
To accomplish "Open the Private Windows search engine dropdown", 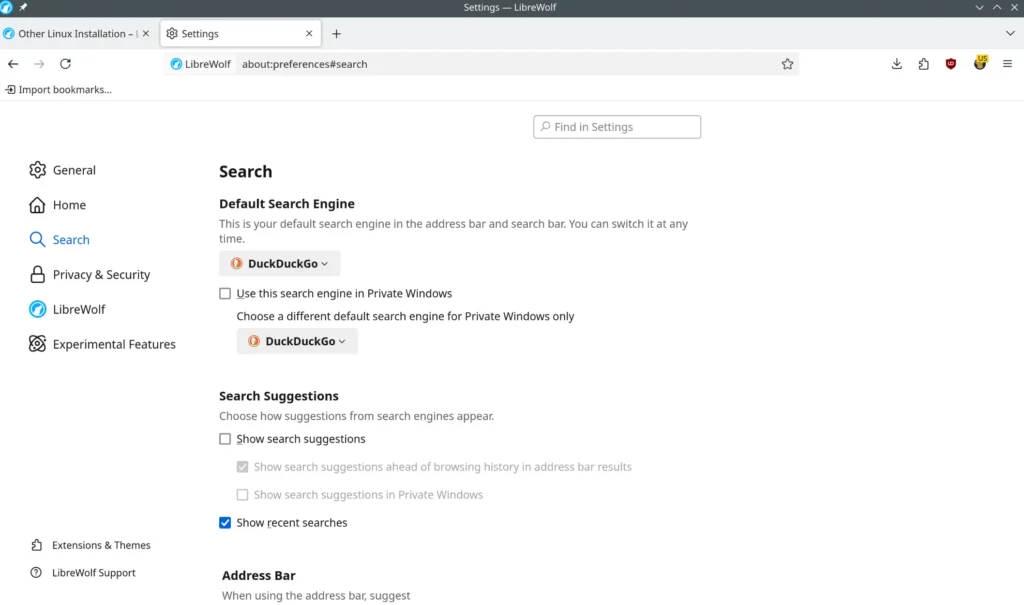I will point(296,341).
